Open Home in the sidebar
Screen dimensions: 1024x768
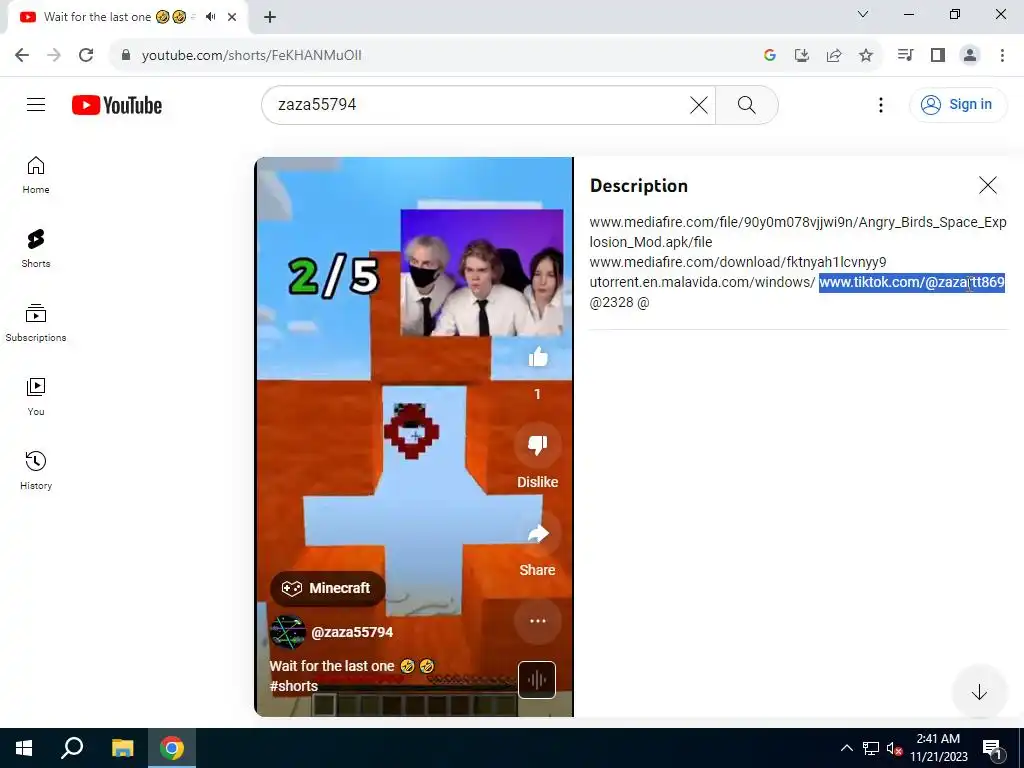point(36,175)
